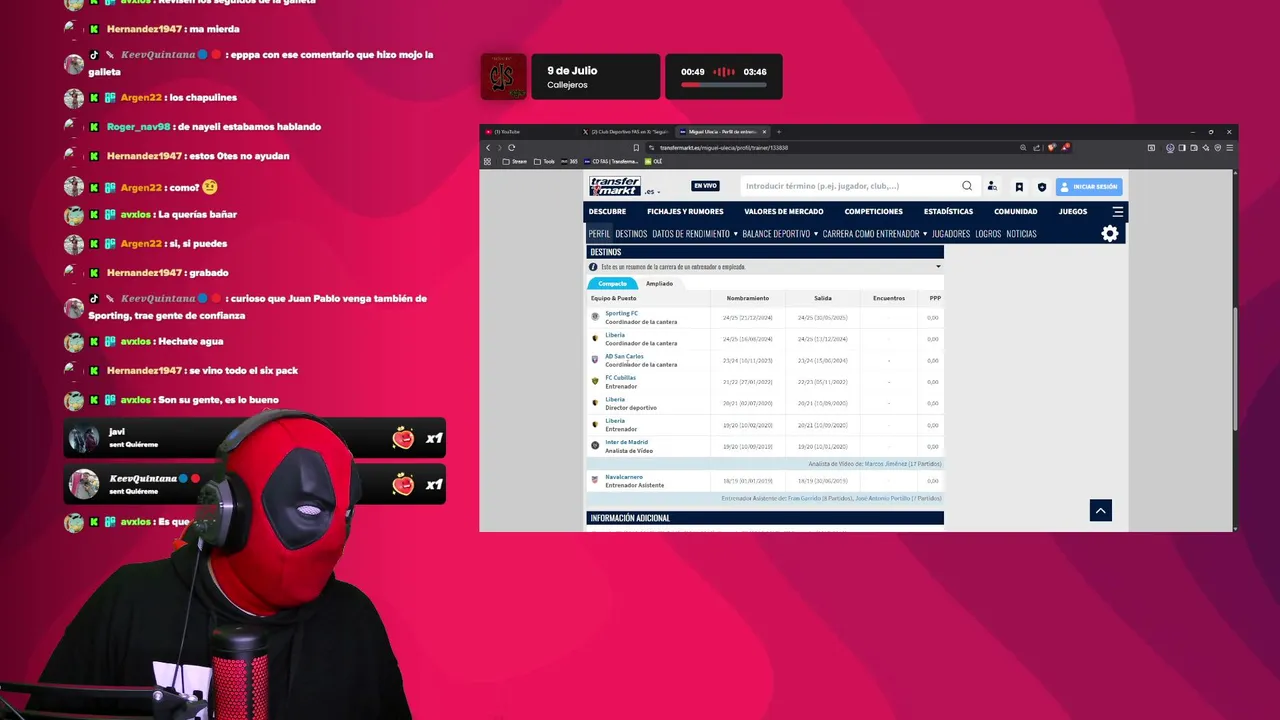This screenshot has height=720, width=1280.
Task: Click the Brave shields lion icon
Action: (x=1051, y=147)
